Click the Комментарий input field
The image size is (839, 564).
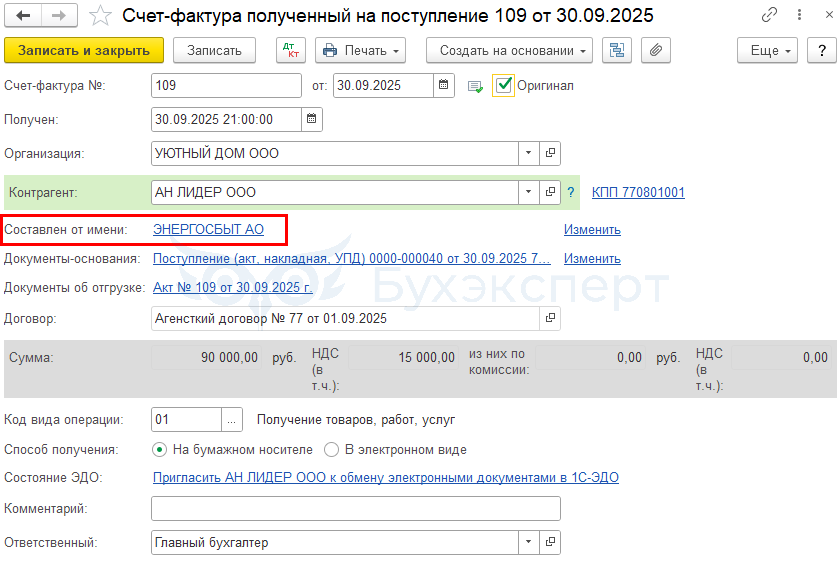[x=356, y=508]
